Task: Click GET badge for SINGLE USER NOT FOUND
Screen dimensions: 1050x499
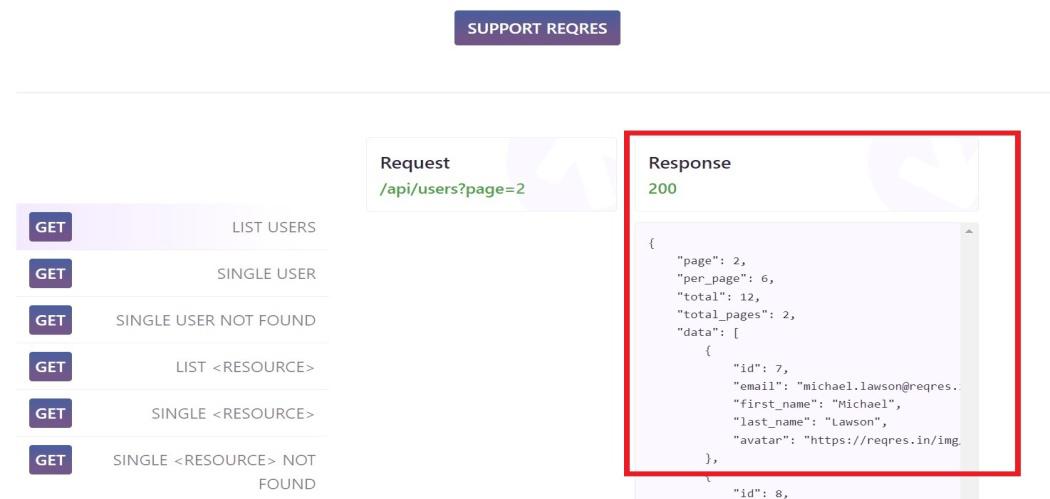Action: (x=50, y=321)
